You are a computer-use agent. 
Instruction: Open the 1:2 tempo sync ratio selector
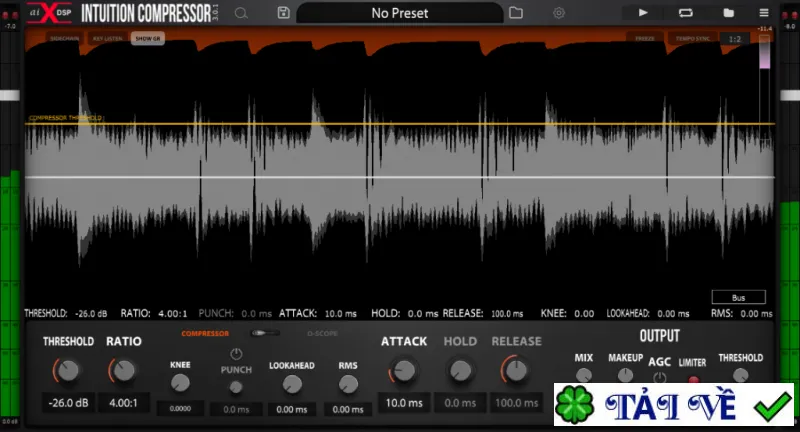tap(734, 39)
